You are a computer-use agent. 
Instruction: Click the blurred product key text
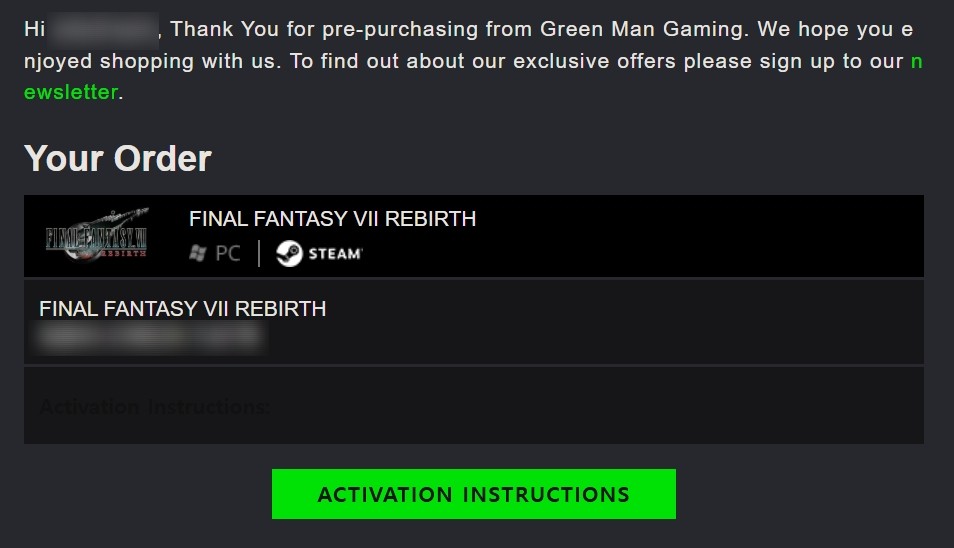pos(151,337)
